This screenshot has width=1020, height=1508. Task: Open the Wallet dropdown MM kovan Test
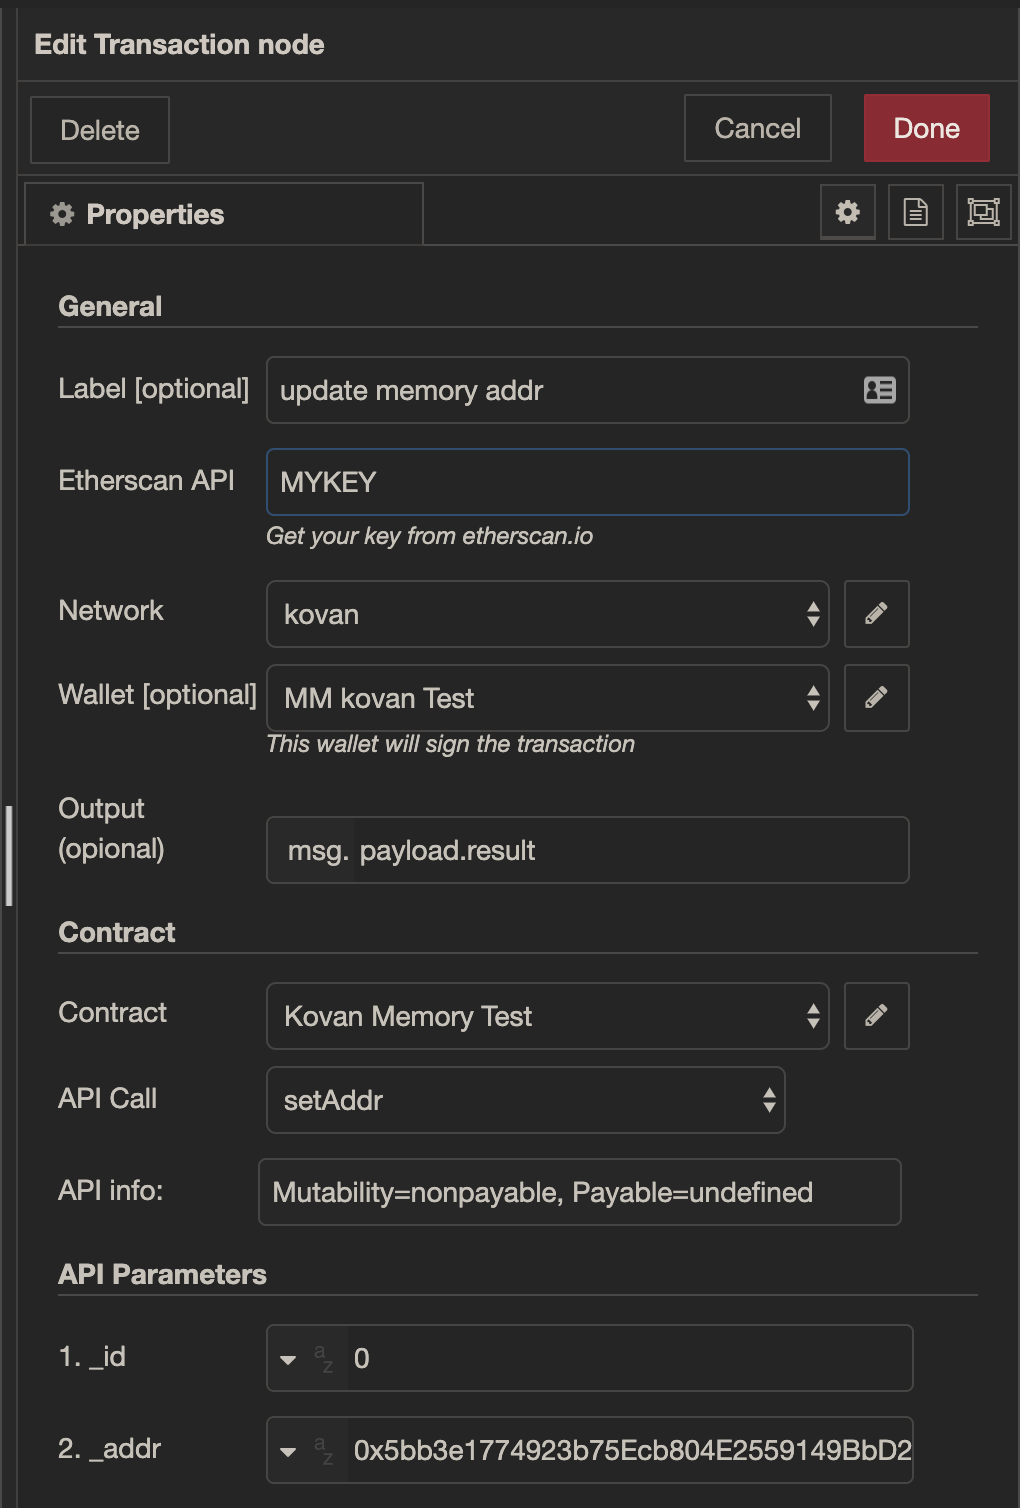click(547, 698)
